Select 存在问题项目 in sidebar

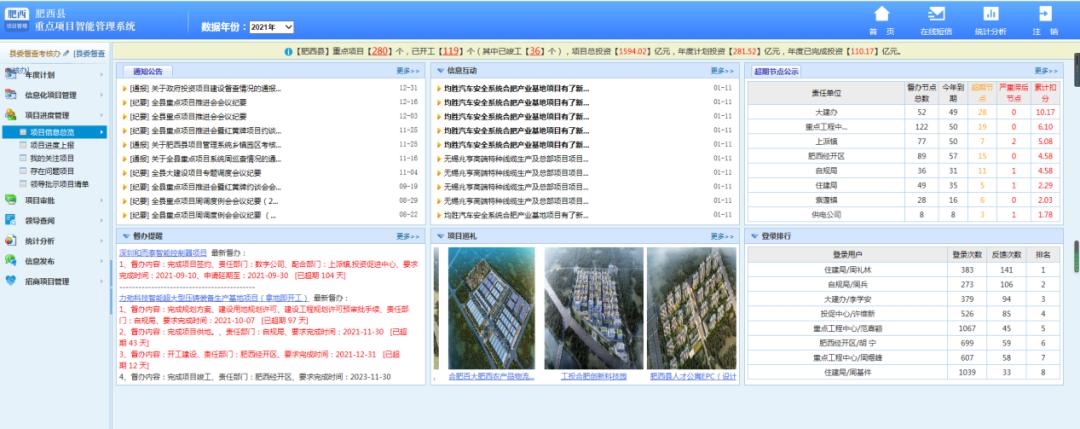pyautogui.click(x=52, y=171)
